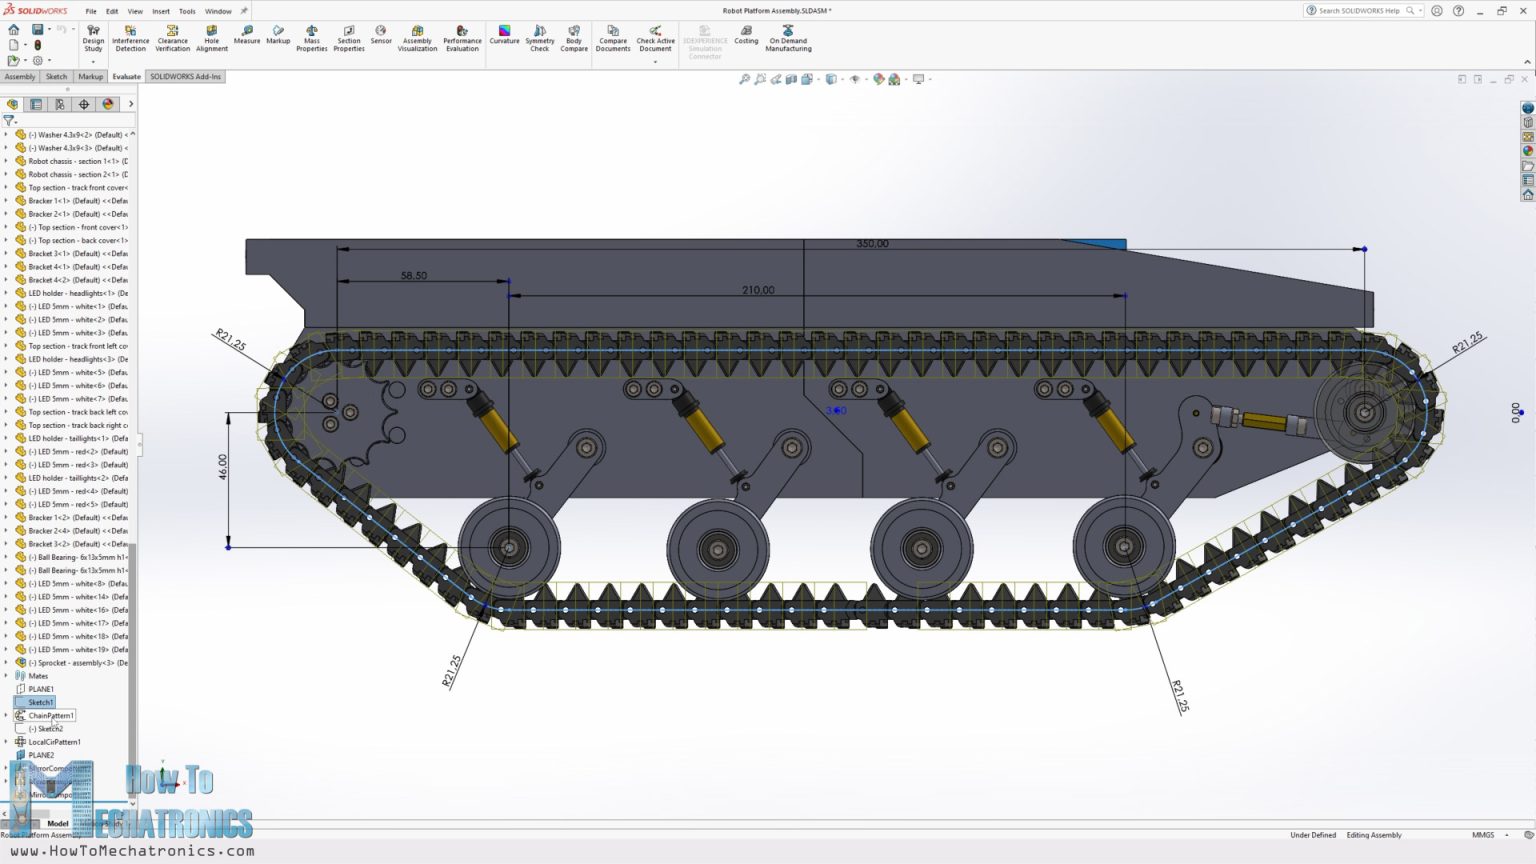Run the Symmetry Check
The height and width of the screenshot is (864, 1536).
[x=539, y=38]
